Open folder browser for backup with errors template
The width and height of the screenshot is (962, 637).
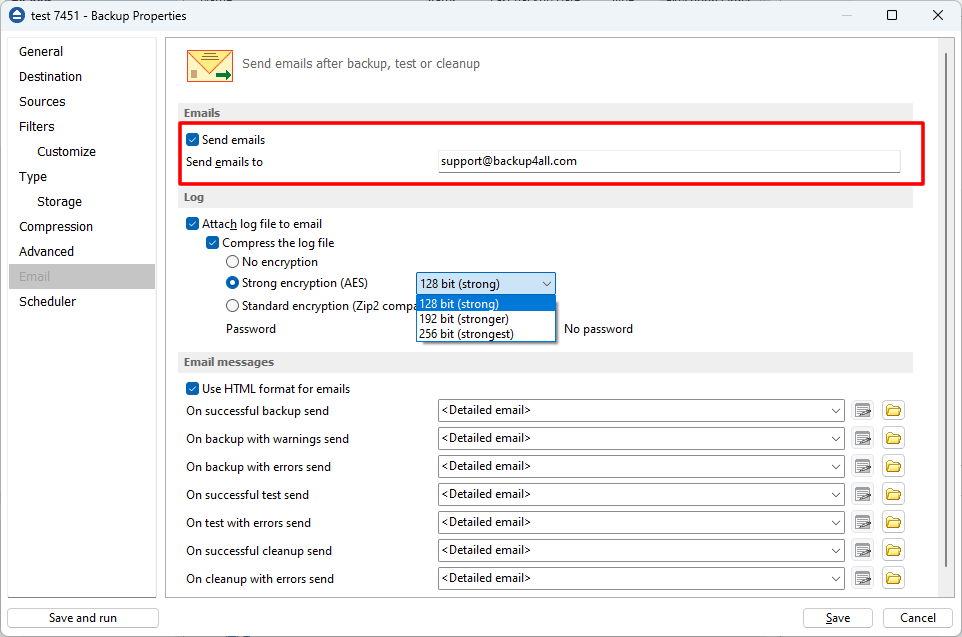pyautogui.click(x=892, y=466)
